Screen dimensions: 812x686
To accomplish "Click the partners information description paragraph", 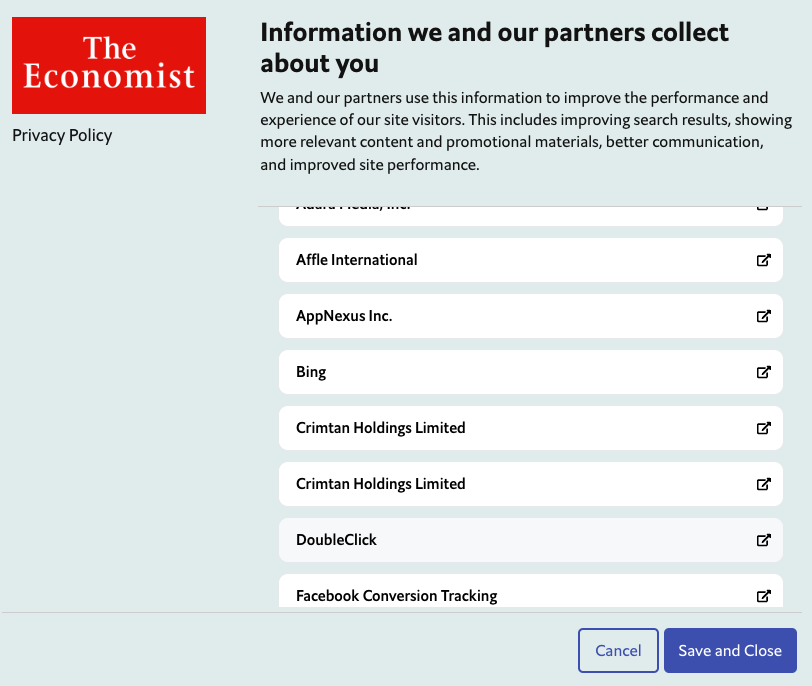I will 514,131.
